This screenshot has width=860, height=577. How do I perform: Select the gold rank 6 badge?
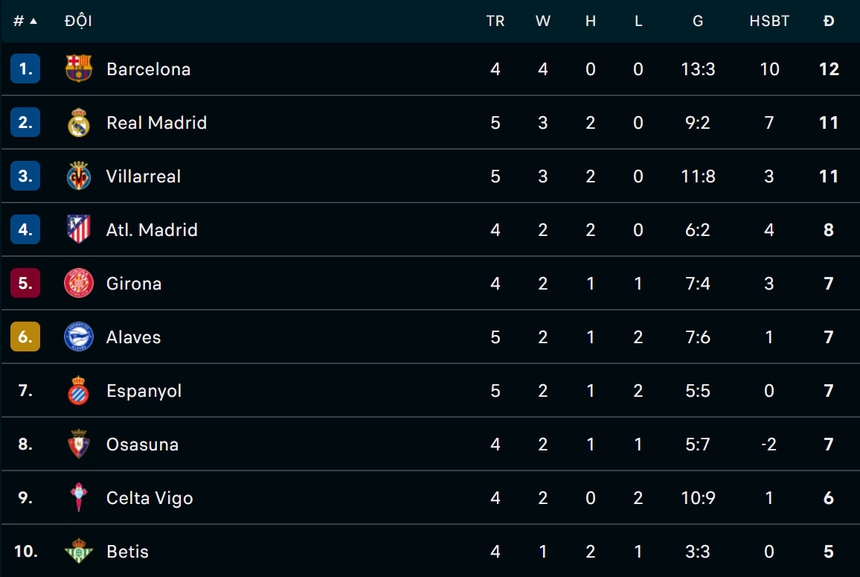pyautogui.click(x=25, y=337)
